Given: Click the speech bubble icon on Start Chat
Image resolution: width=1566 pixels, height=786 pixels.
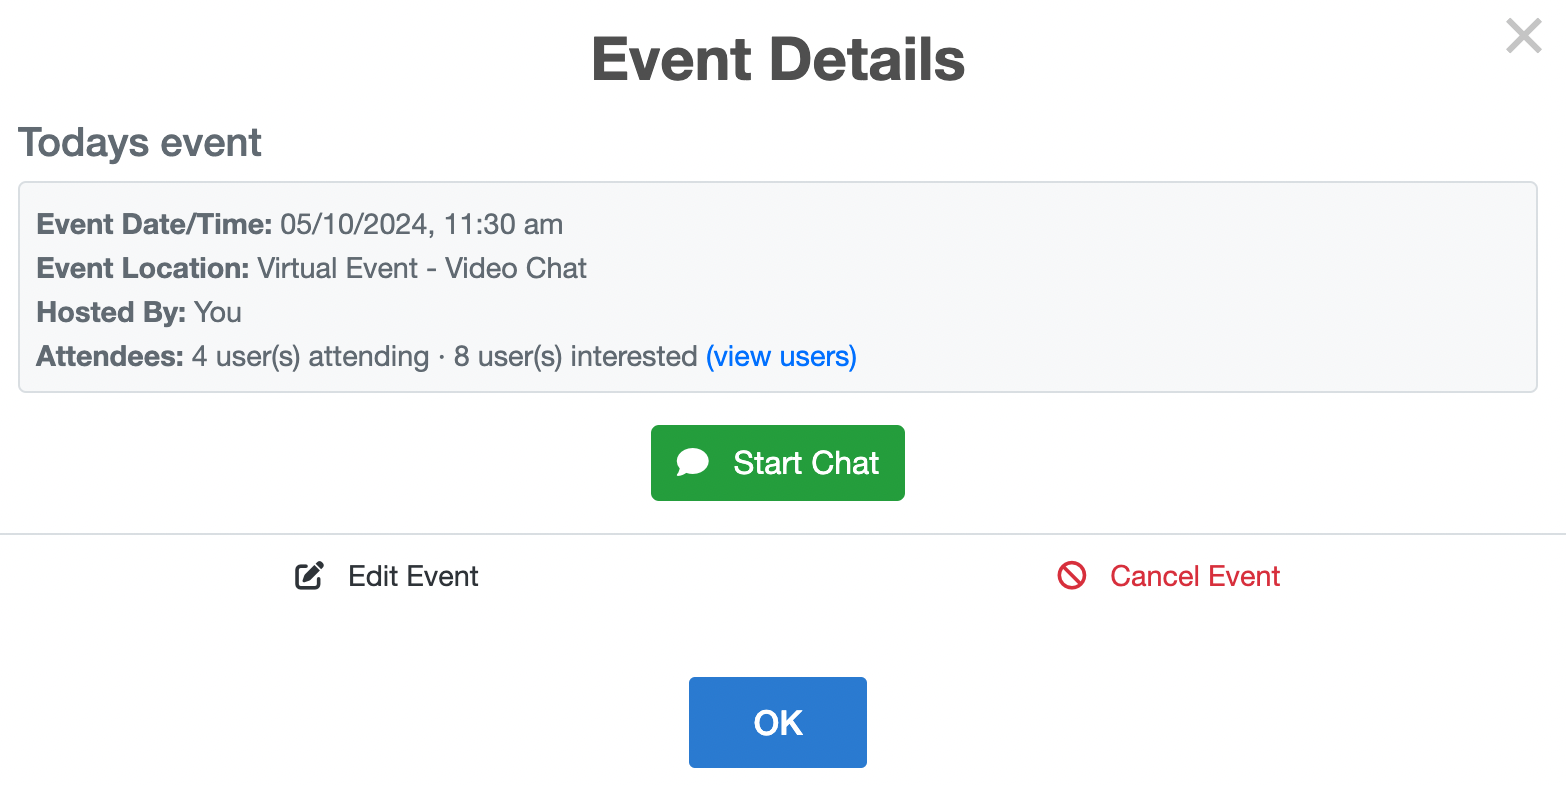Looking at the screenshot, I should pyautogui.click(x=693, y=462).
